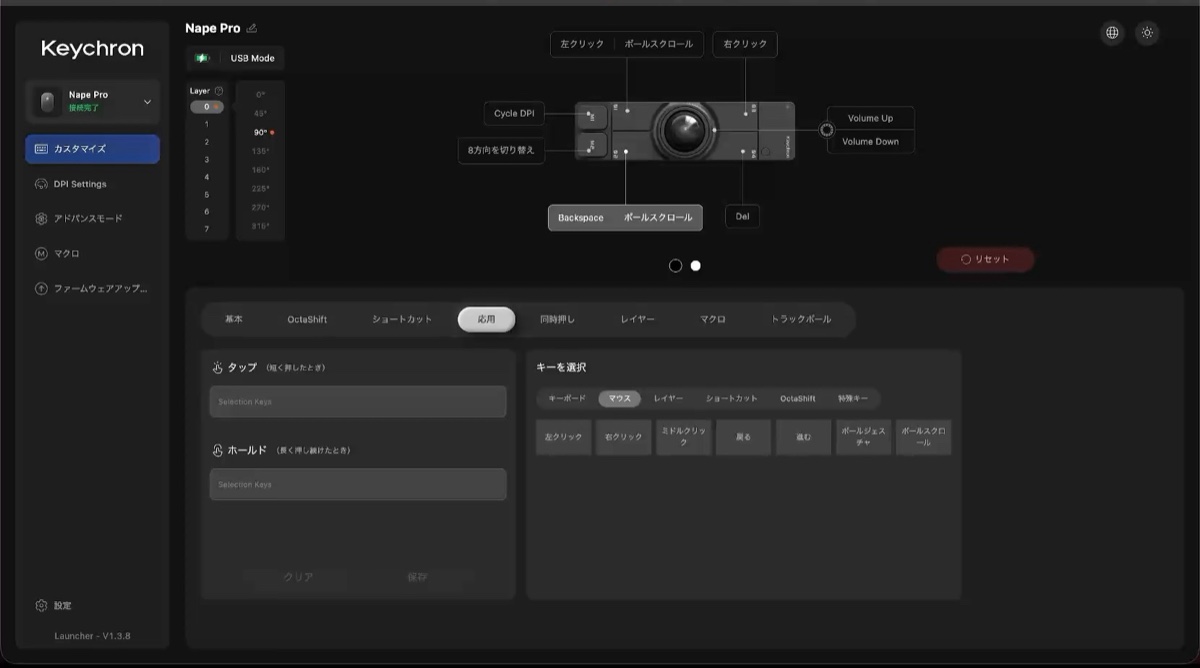The width and height of the screenshot is (1200, 668).
Task: Click the Cycle DPI assignment label
Action: 514,113
